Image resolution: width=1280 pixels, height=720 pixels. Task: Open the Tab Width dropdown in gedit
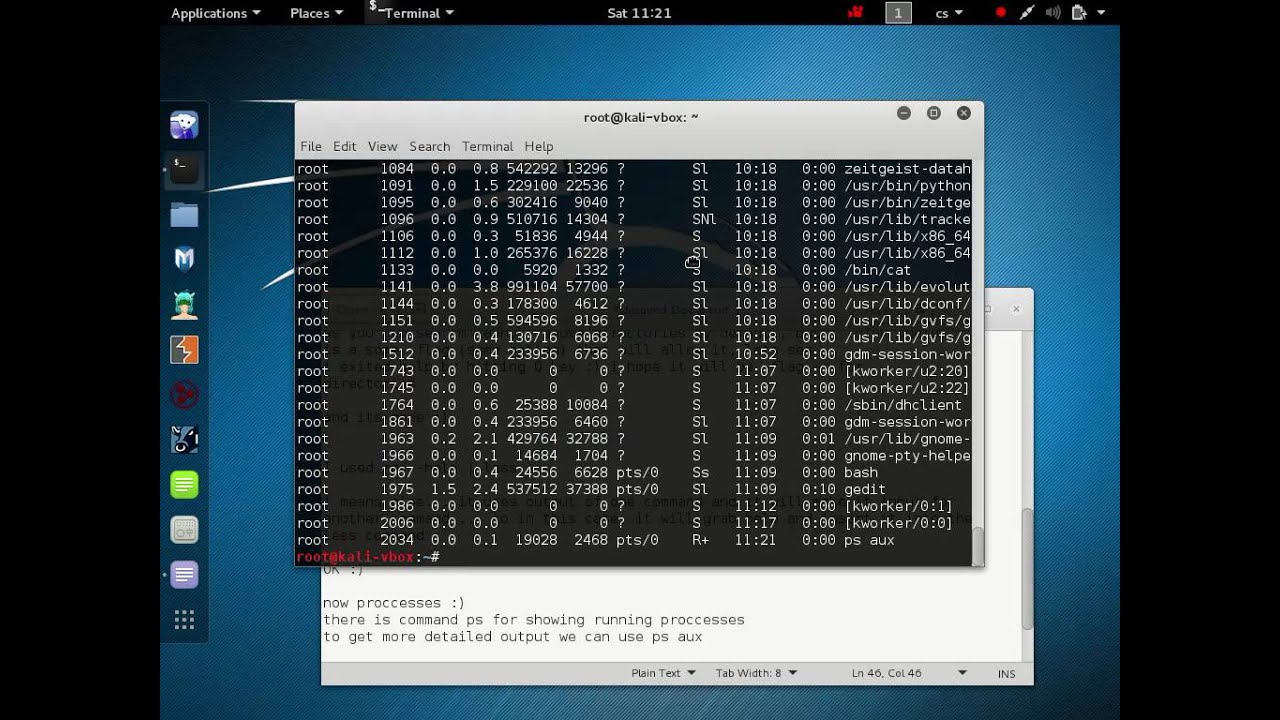click(x=756, y=673)
